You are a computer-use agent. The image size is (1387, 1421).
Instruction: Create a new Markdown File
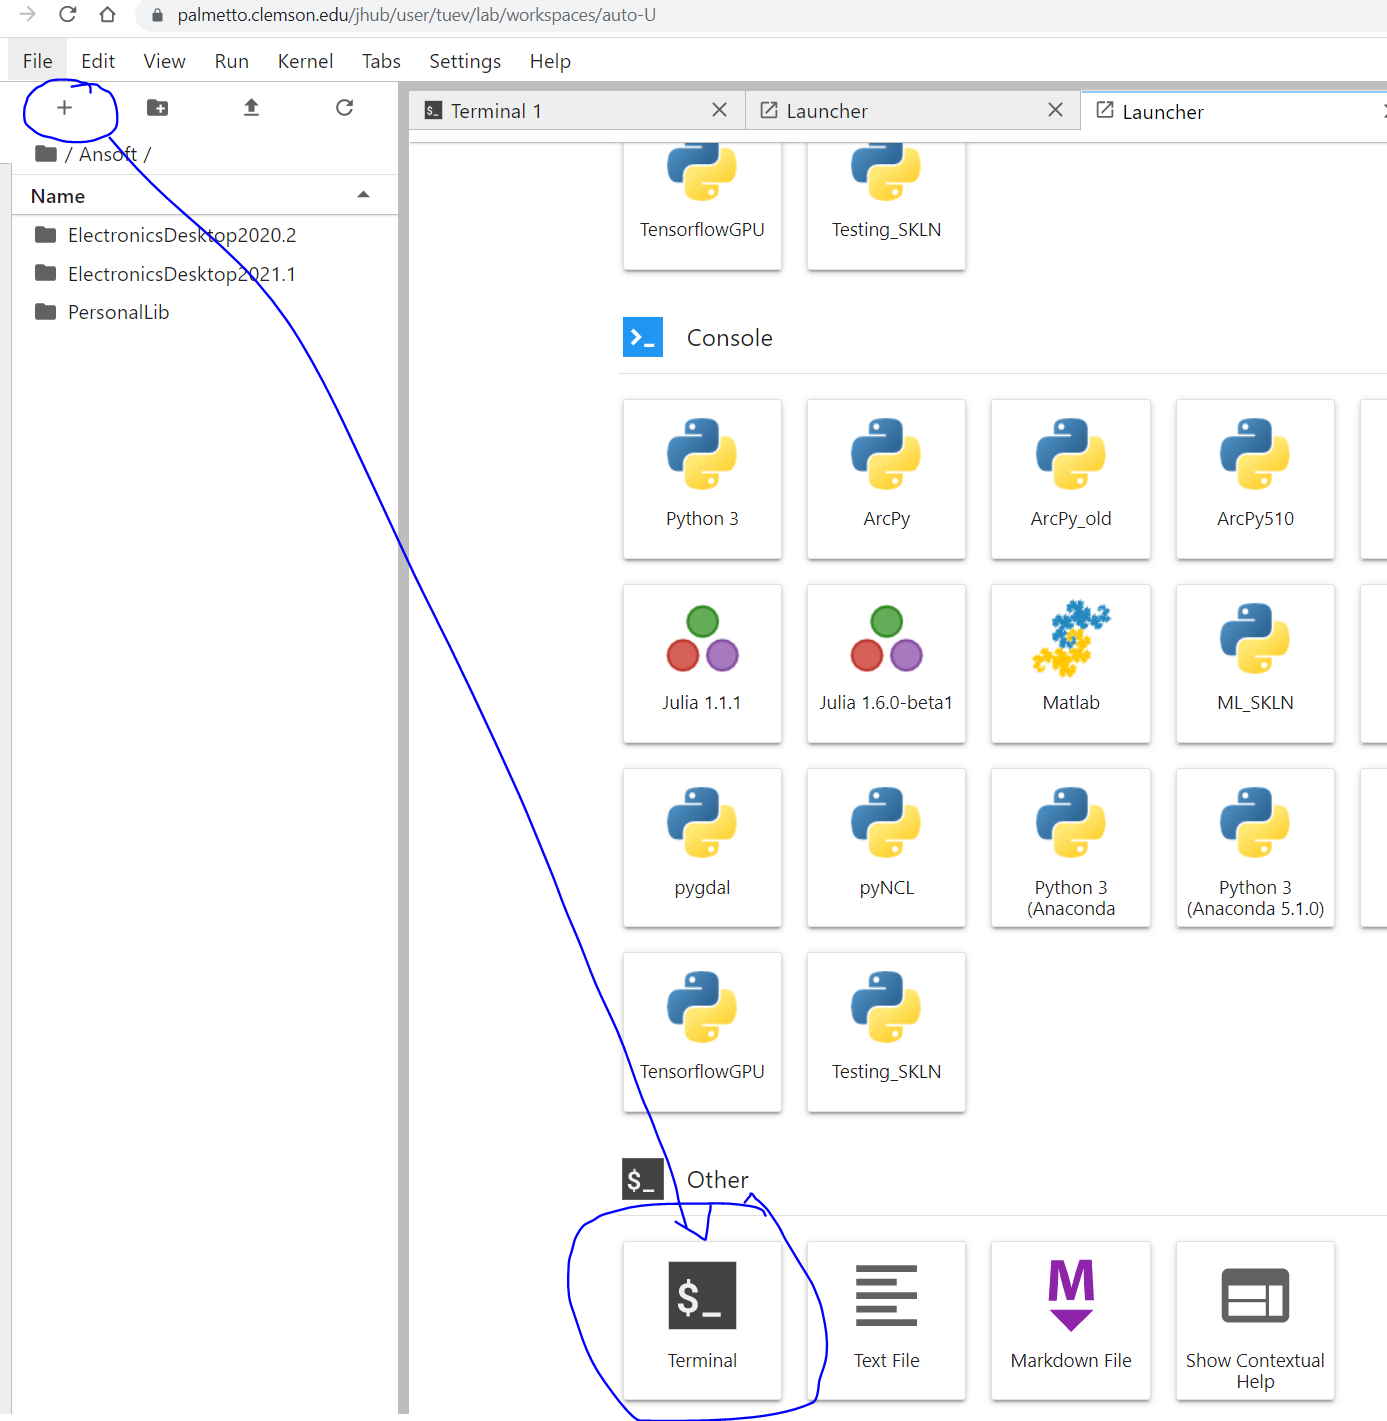click(1071, 1320)
